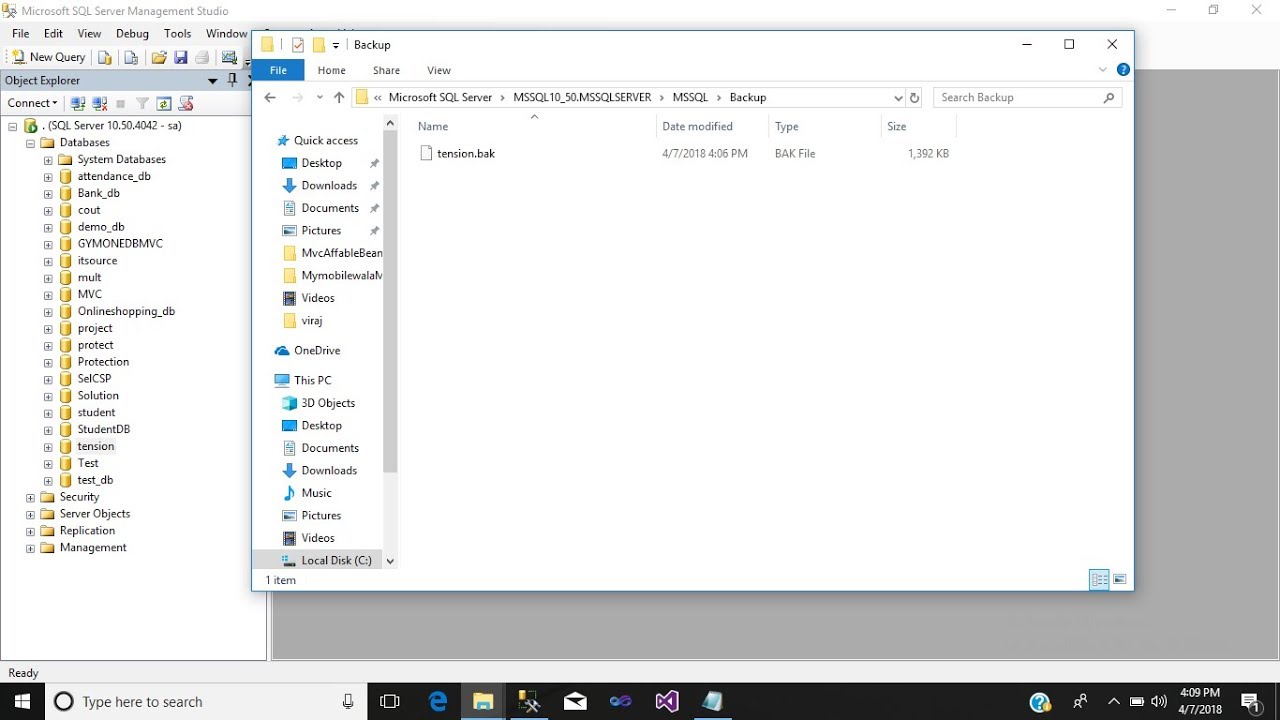
Task: Sort by Date modified column header
Action: tap(697, 126)
